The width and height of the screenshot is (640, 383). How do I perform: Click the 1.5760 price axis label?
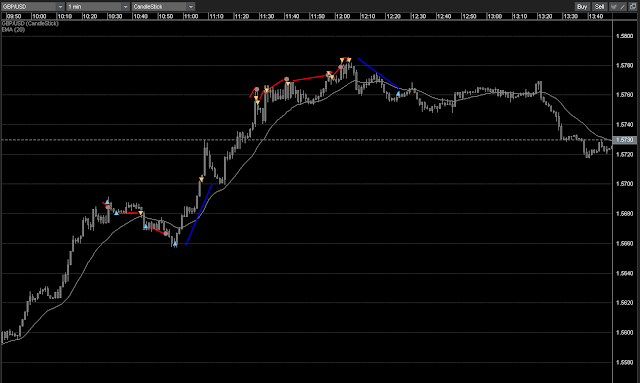pos(625,95)
